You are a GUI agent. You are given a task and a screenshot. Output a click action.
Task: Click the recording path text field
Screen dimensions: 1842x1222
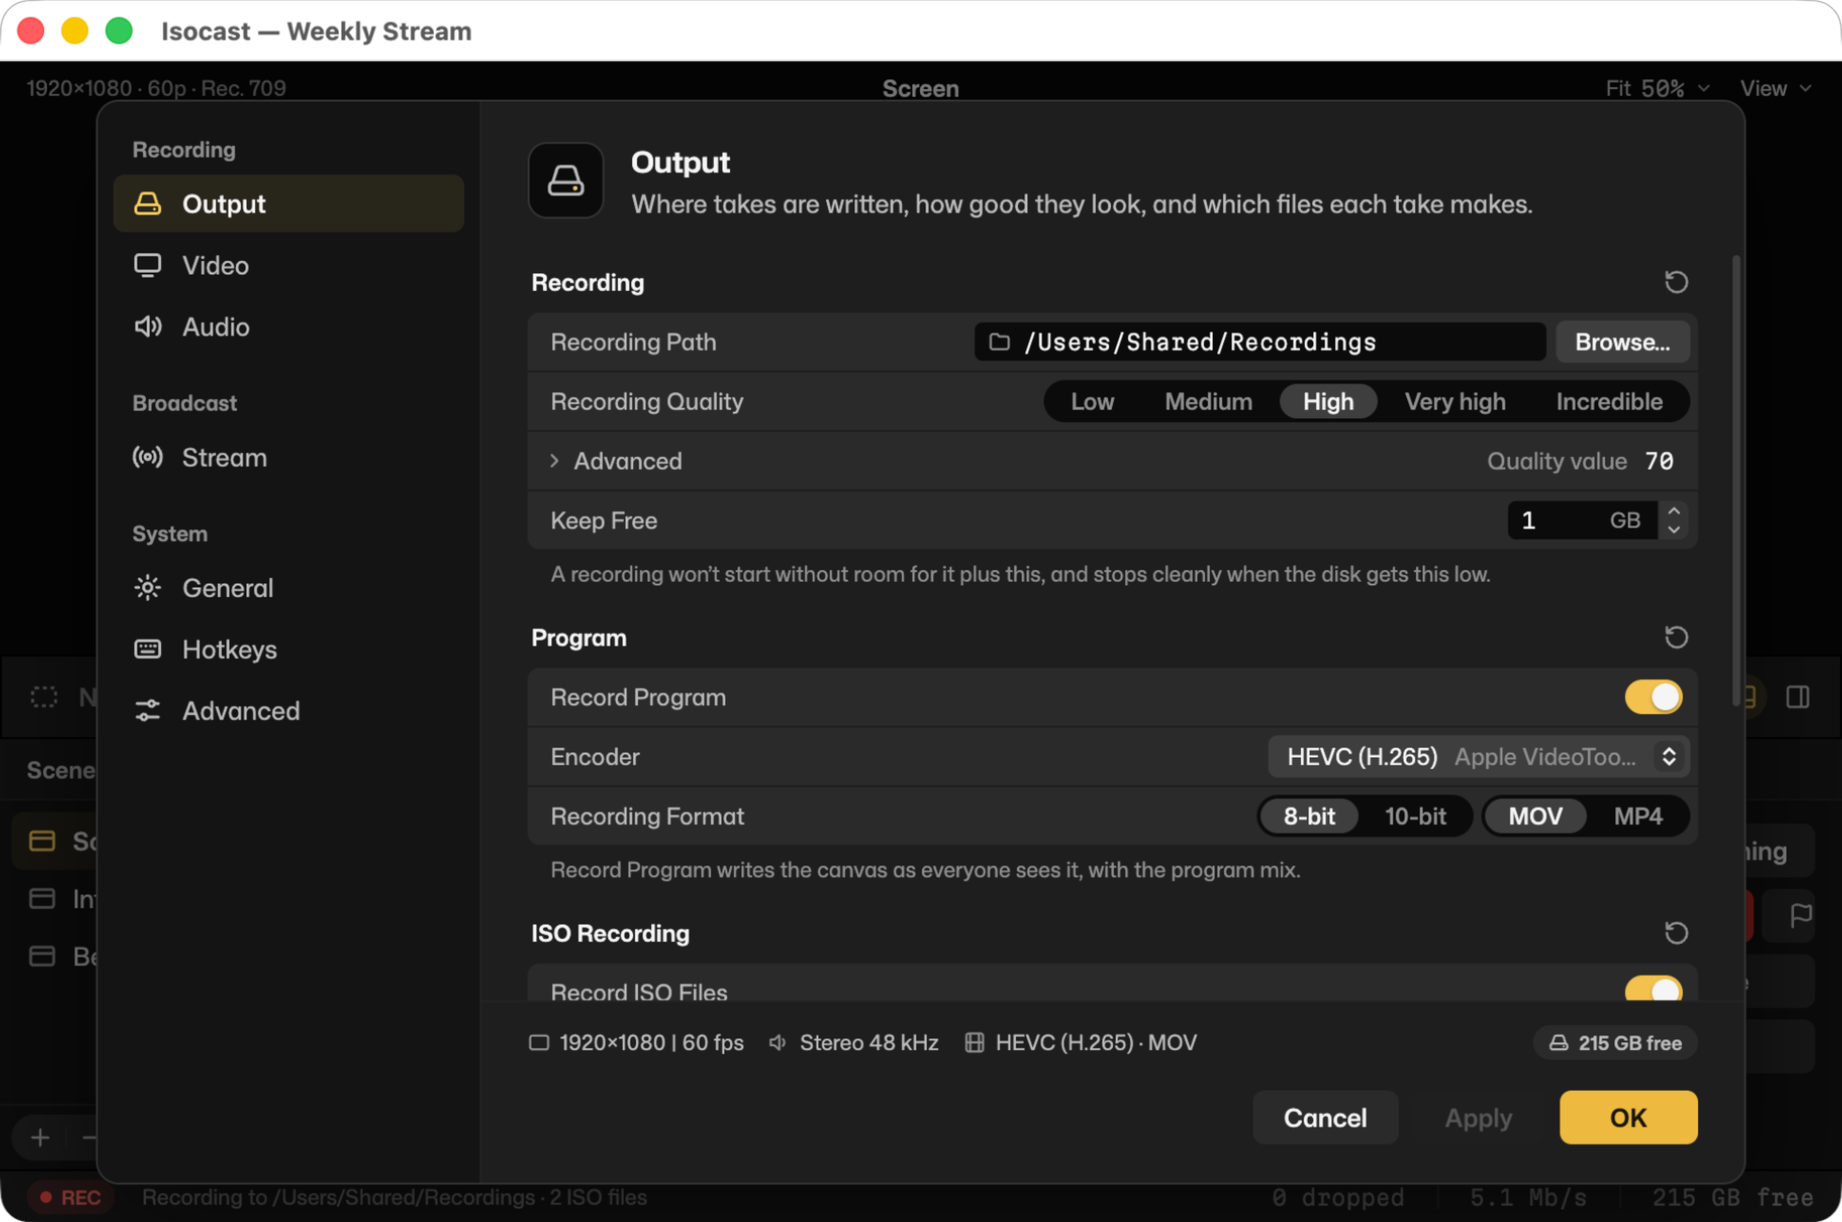[x=1260, y=342]
